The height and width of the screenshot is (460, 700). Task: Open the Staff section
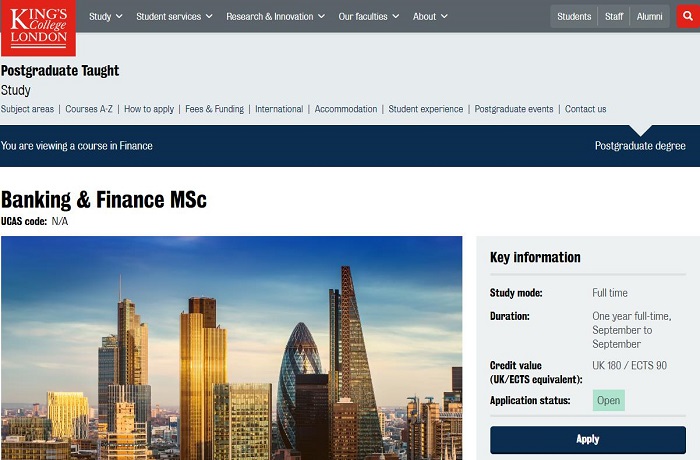pos(614,16)
